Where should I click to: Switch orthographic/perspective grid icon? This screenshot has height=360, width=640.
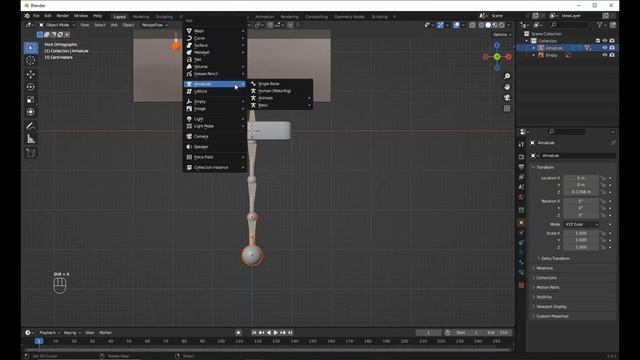[507, 108]
